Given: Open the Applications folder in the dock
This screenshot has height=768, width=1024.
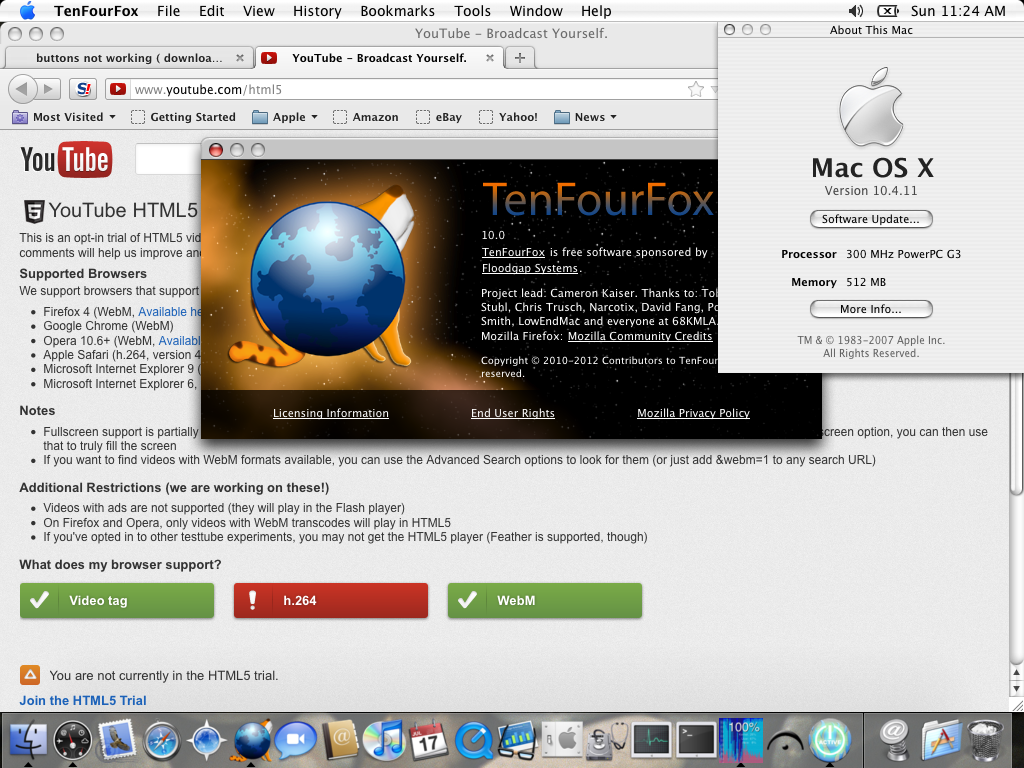Looking at the screenshot, I should [941, 740].
